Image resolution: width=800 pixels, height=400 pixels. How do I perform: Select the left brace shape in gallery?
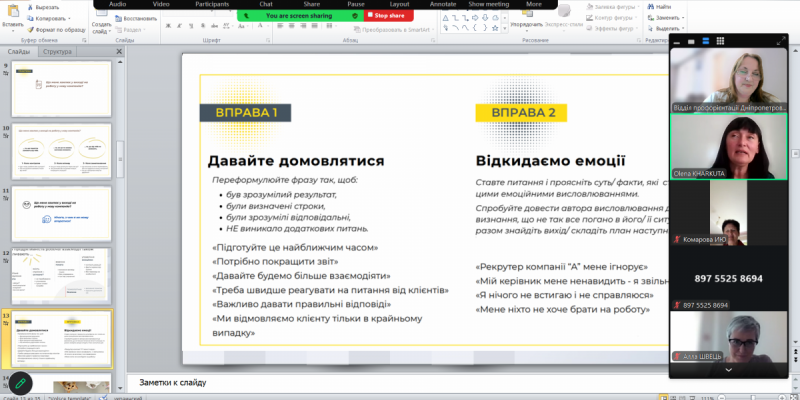475,28
